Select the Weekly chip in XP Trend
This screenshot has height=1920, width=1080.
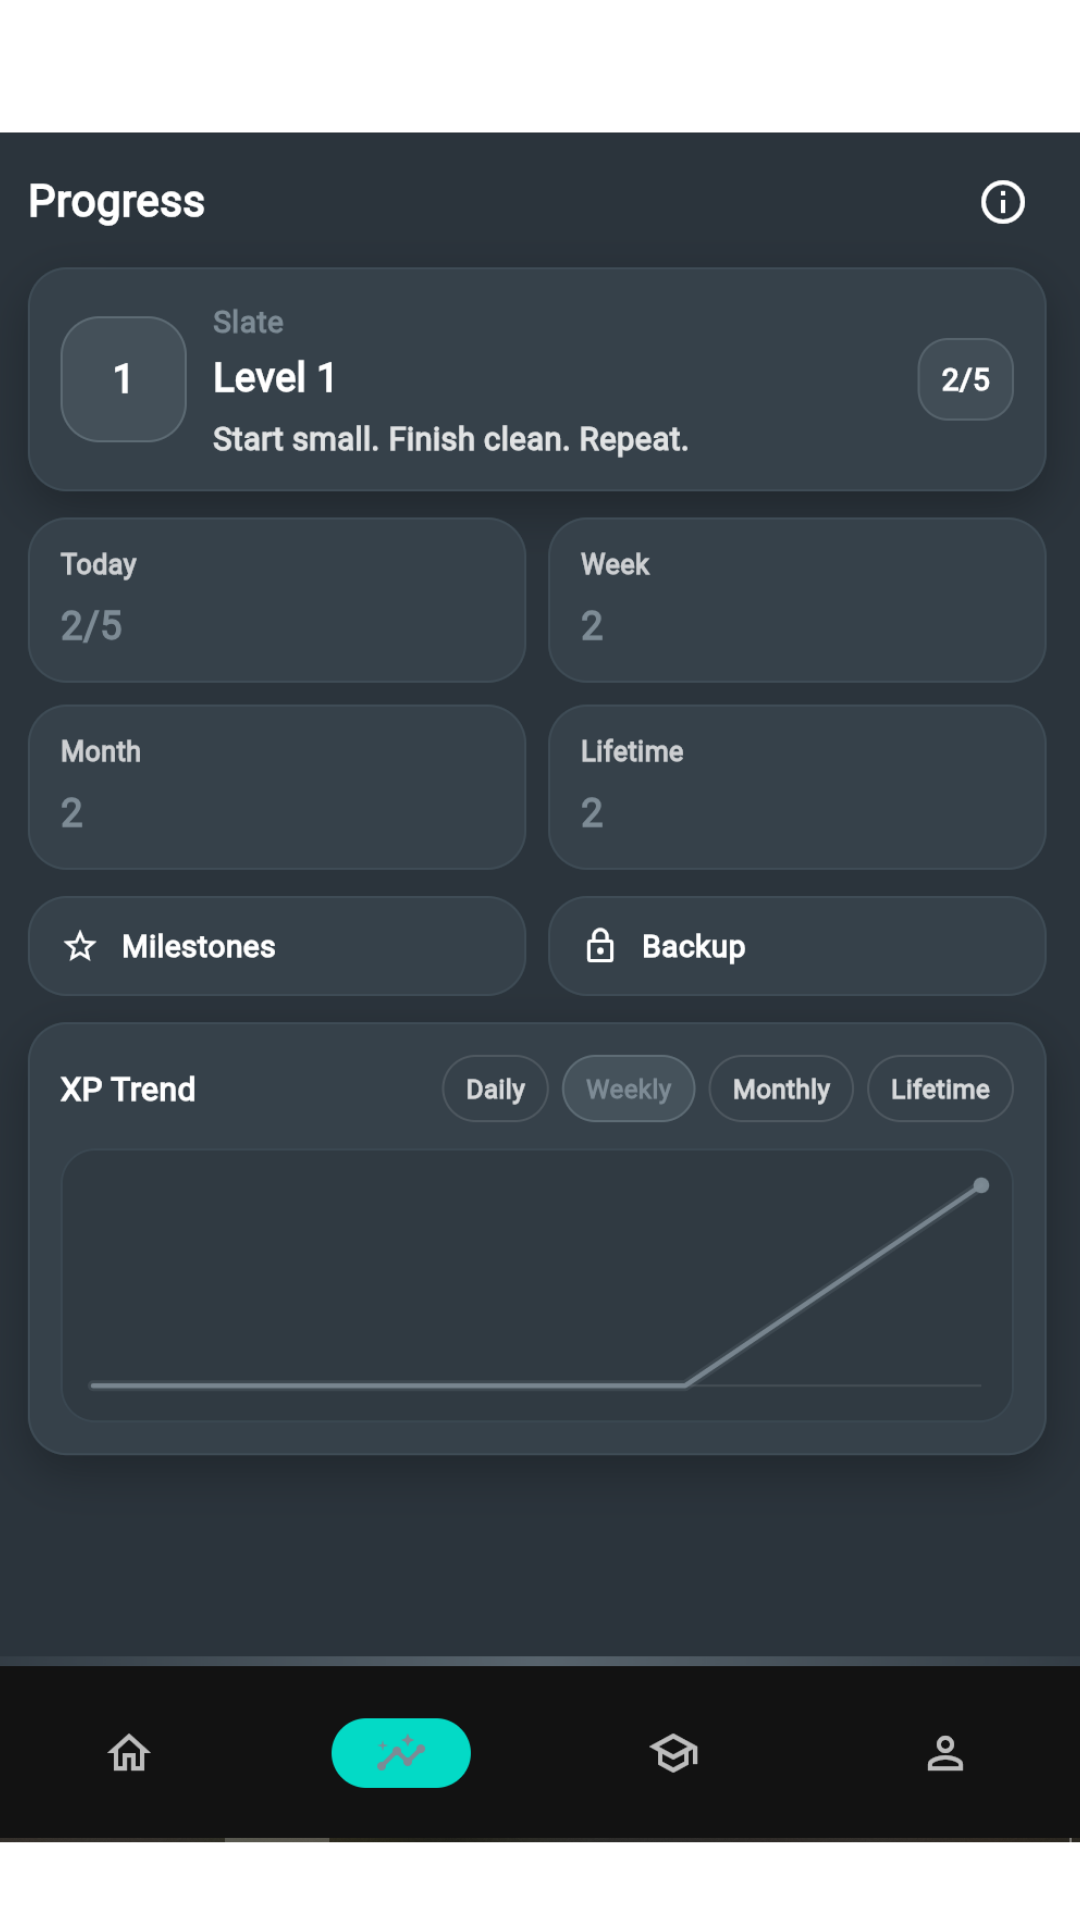[628, 1088]
